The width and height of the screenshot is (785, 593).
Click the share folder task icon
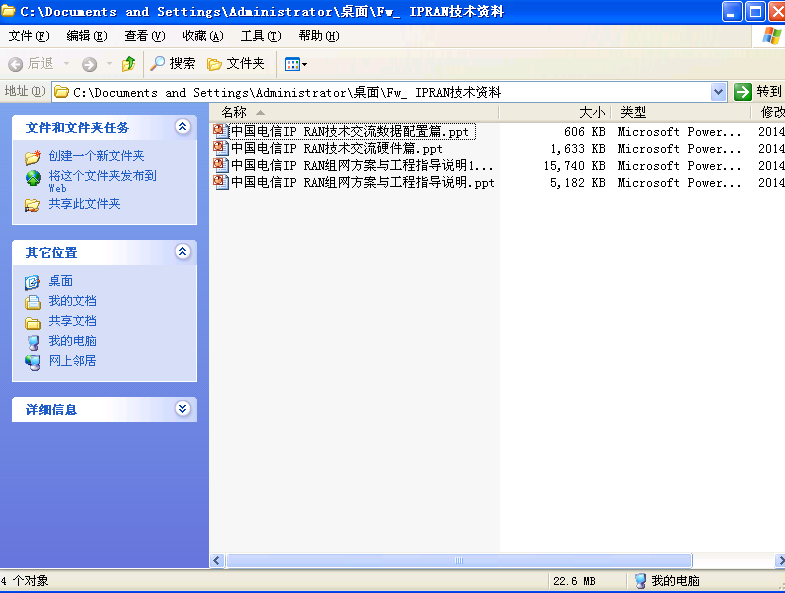[33, 205]
